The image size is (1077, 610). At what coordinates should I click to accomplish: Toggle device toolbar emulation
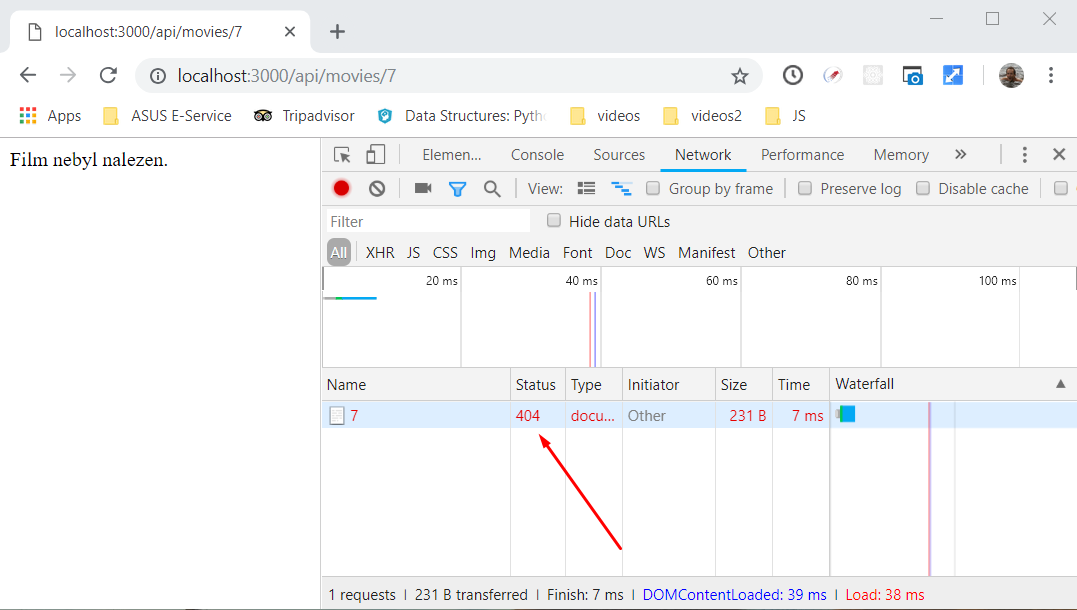click(x=376, y=154)
